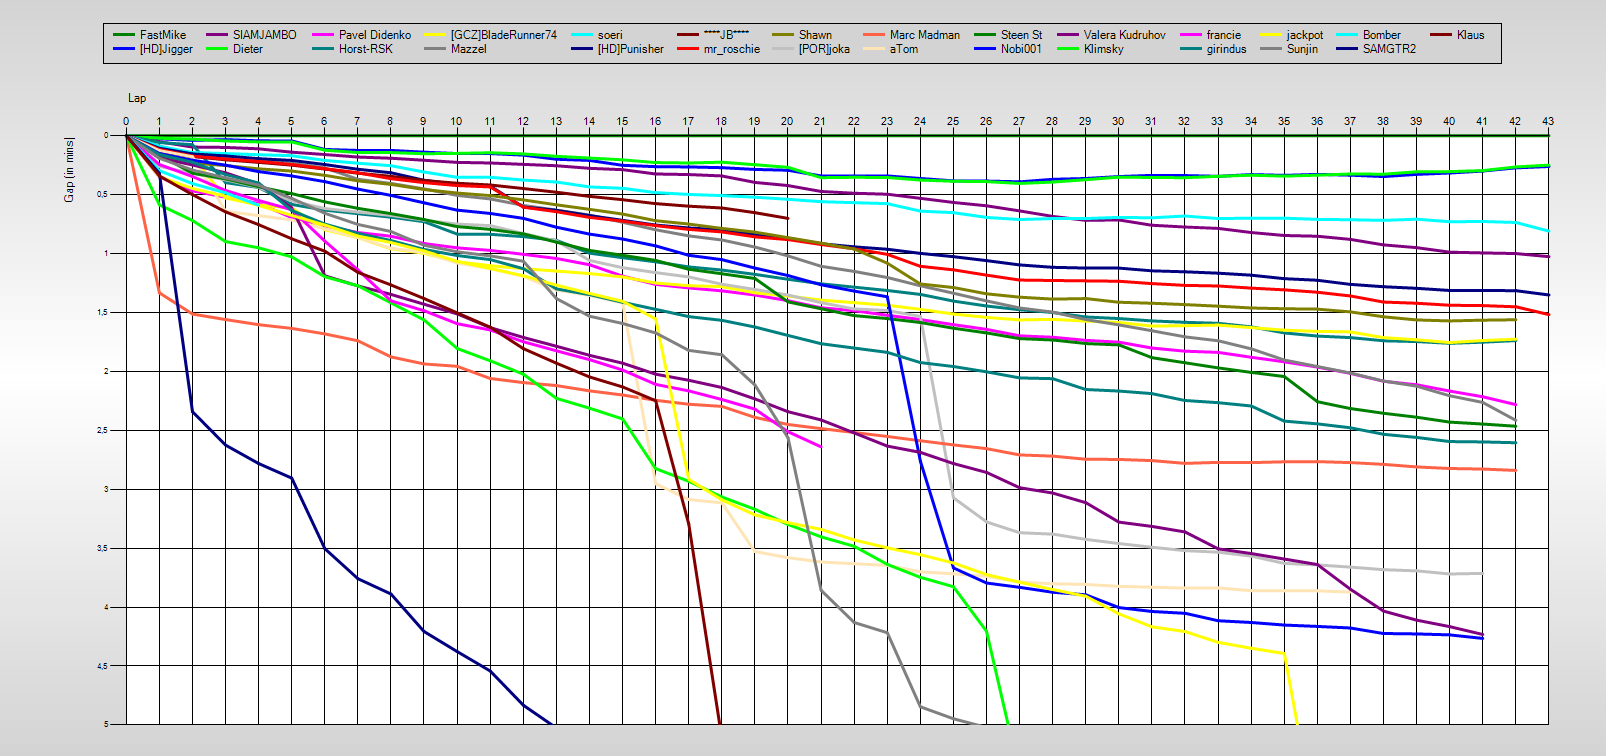Click the Valera Kudruhov legend label
The width and height of the screenshot is (1606, 756).
(x=1124, y=35)
